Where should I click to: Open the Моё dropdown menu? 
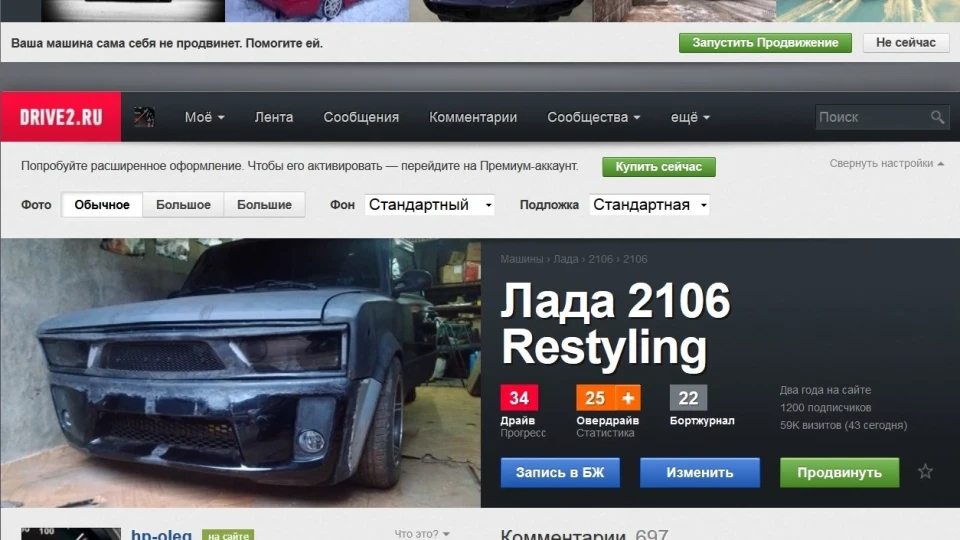click(204, 117)
